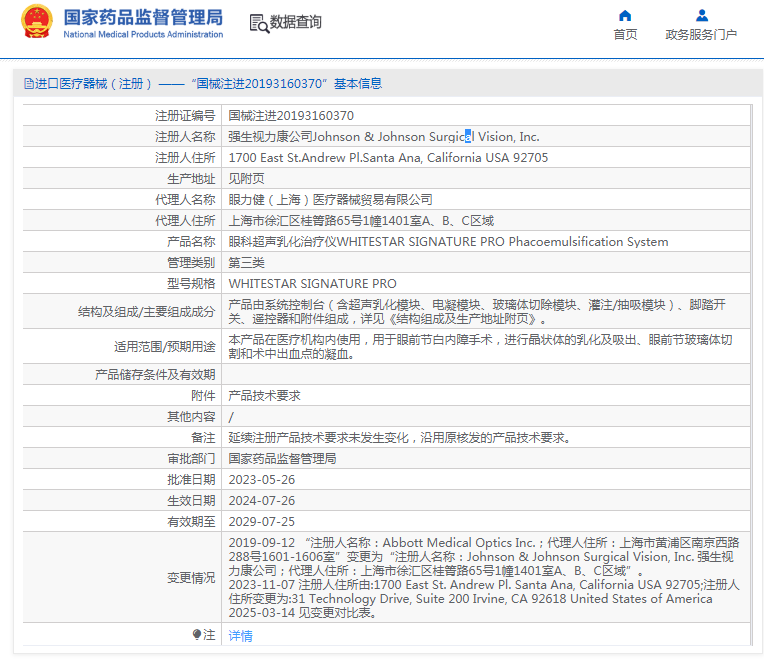764x667 pixels.
Task: Click the 适用范围/预期用途 label
Action: [x=165, y=346]
